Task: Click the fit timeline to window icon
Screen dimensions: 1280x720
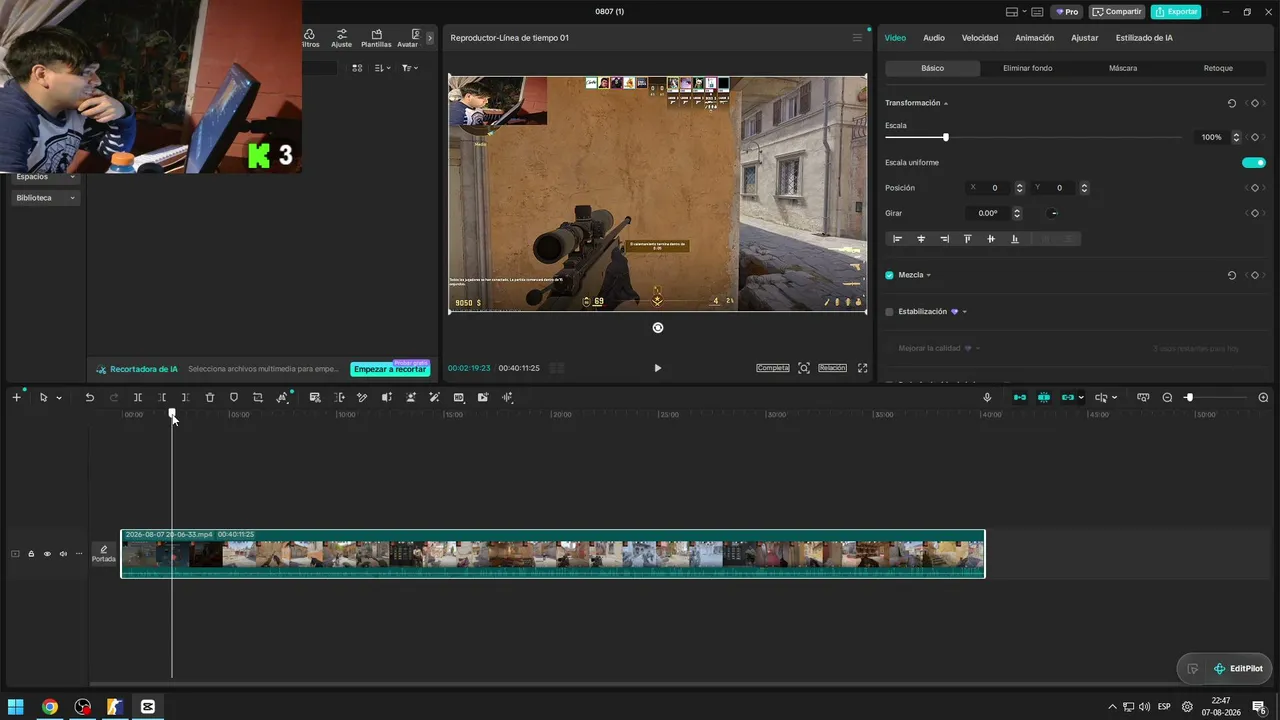Action: tap(1143, 397)
